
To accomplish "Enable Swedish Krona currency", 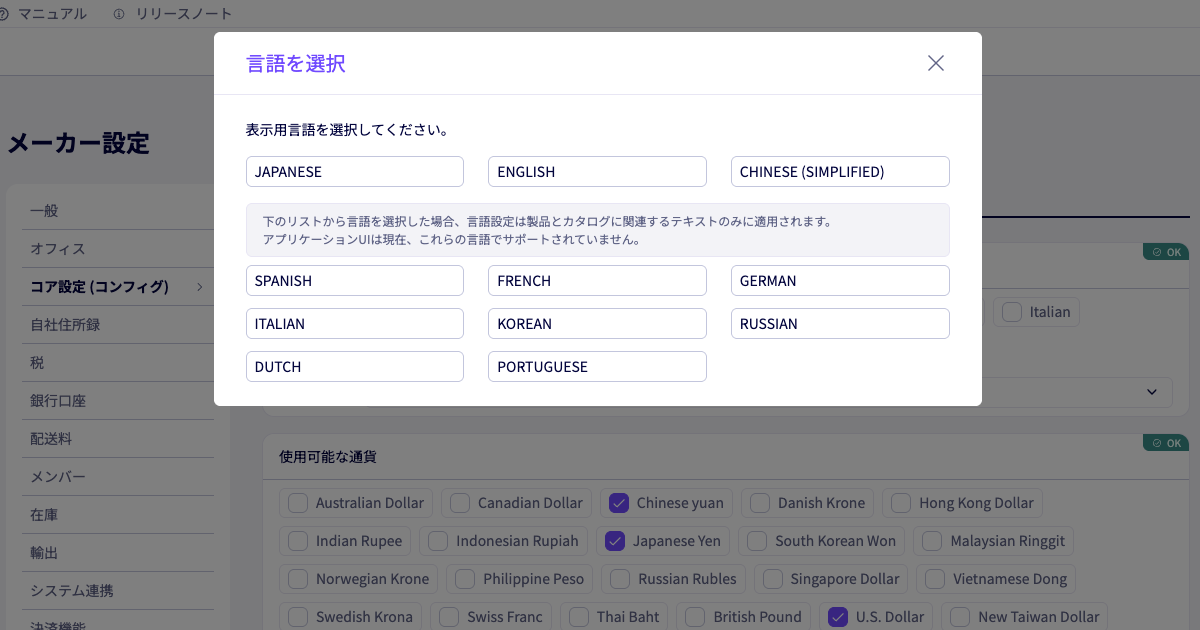I will pyautogui.click(x=298, y=617).
